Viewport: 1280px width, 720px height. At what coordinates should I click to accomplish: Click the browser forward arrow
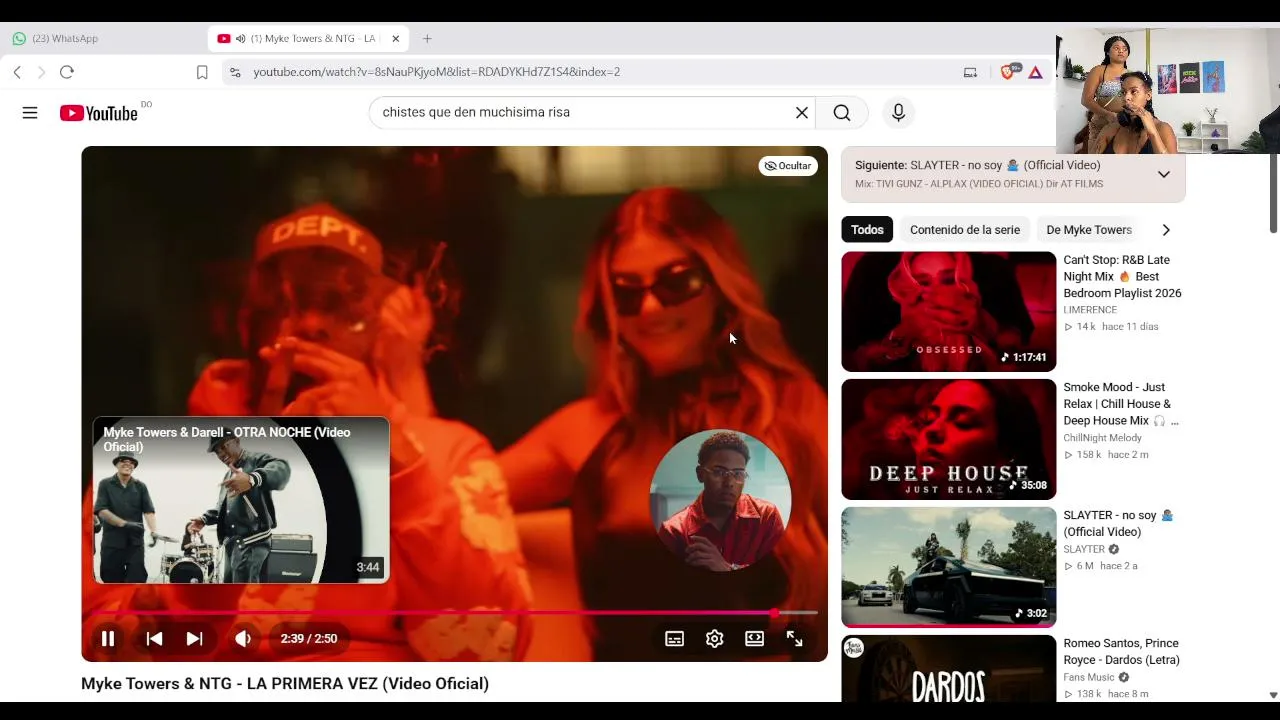(41, 72)
